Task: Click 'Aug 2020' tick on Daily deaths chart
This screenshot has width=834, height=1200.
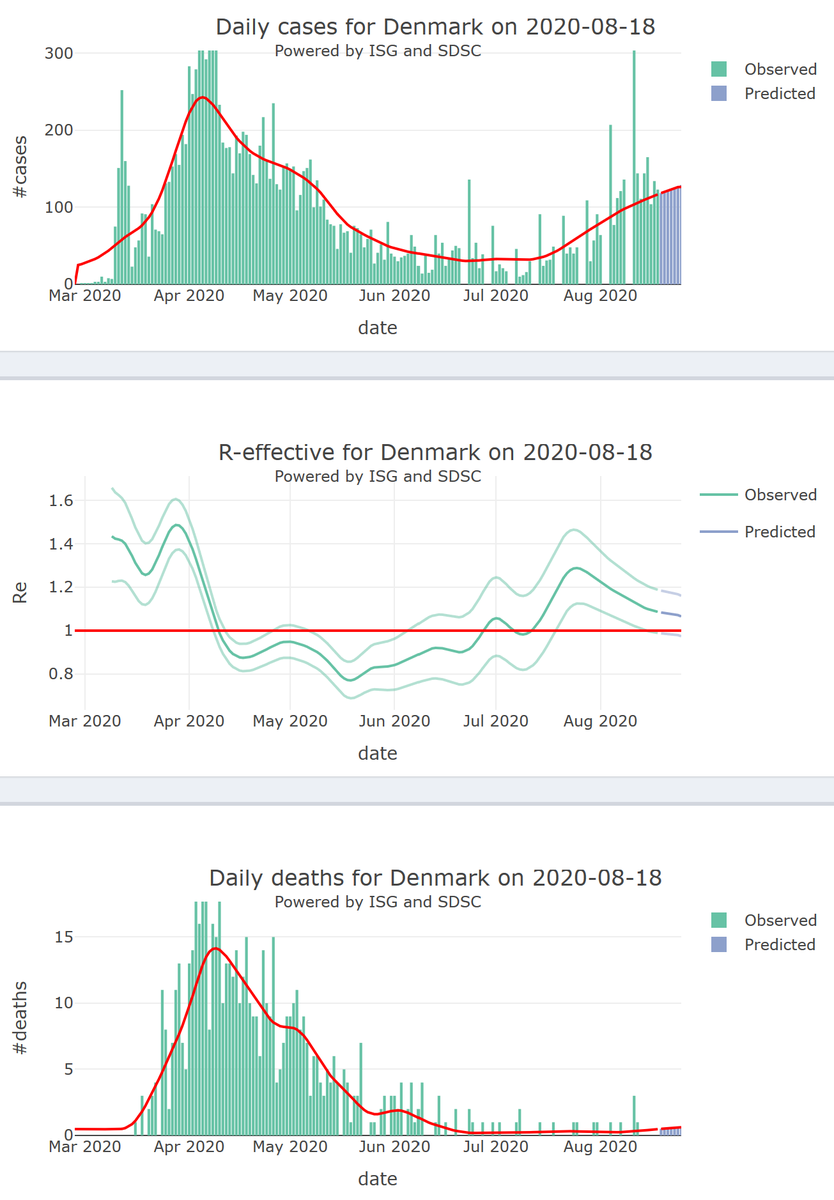Action: 600,1147
